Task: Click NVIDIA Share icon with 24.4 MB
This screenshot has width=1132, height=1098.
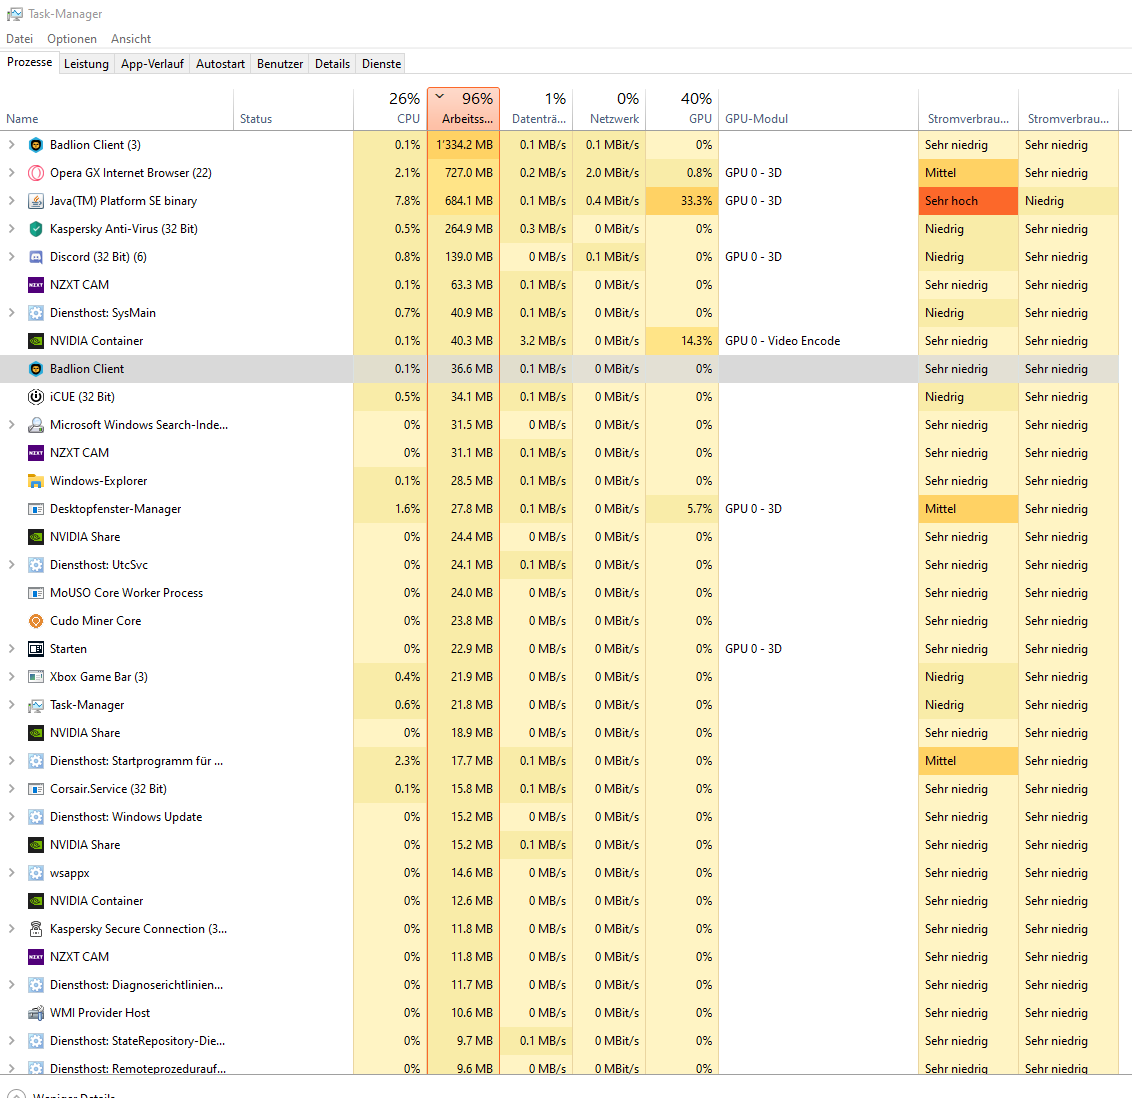Action: click(35, 537)
